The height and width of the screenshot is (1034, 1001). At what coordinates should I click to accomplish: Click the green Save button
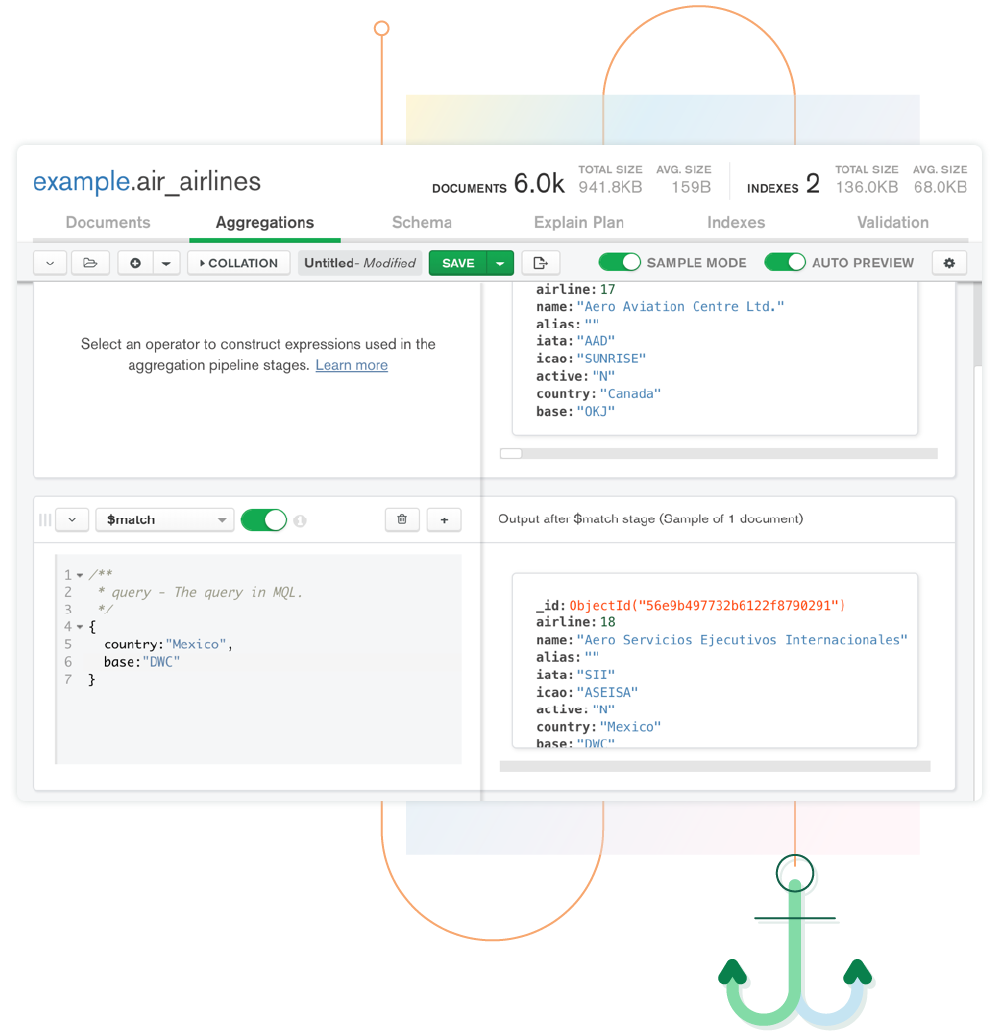[458, 262]
